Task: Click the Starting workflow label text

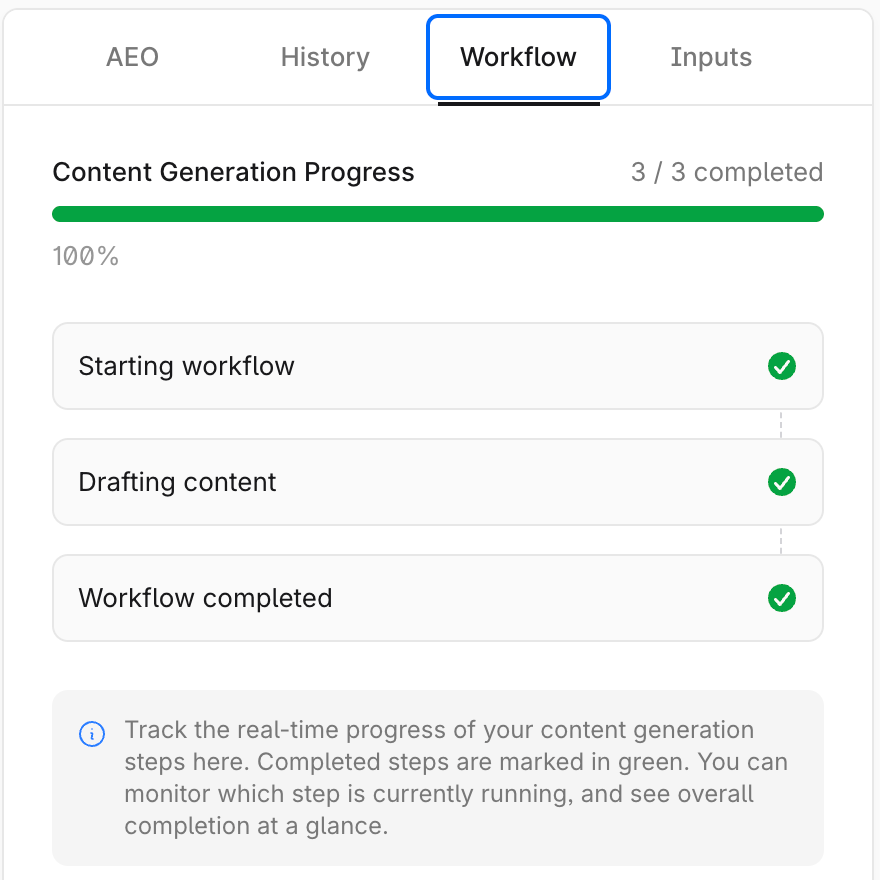Action: (x=186, y=366)
